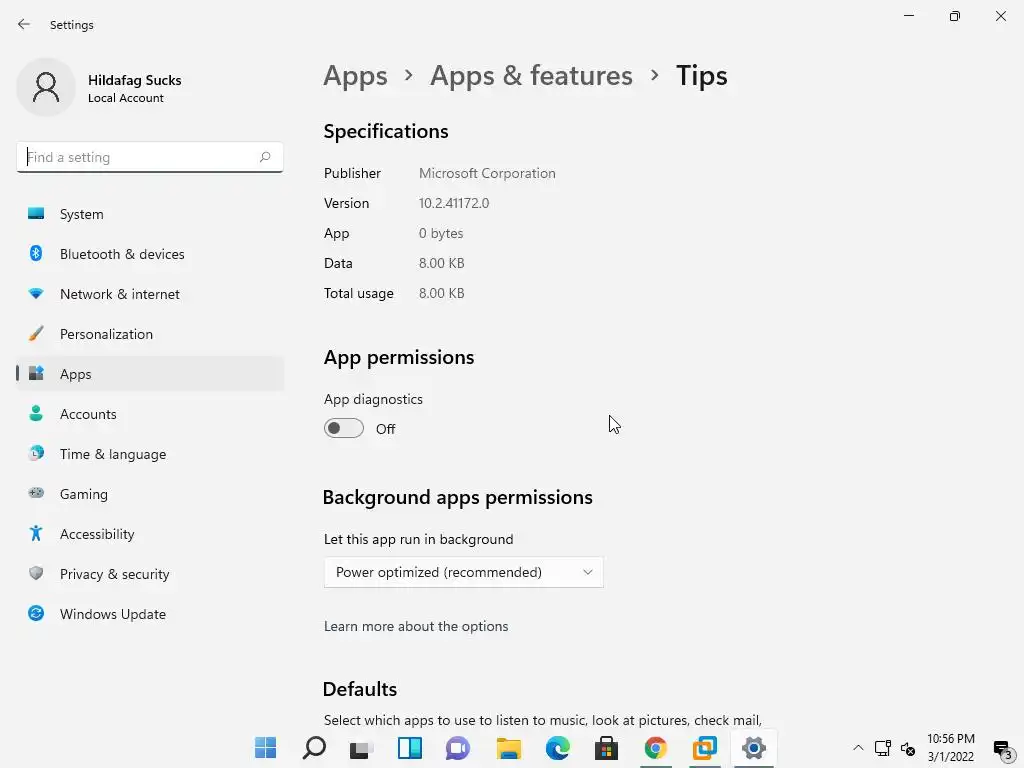
Task: Select the Bluetooth icon in sidebar
Action: tap(36, 253)
